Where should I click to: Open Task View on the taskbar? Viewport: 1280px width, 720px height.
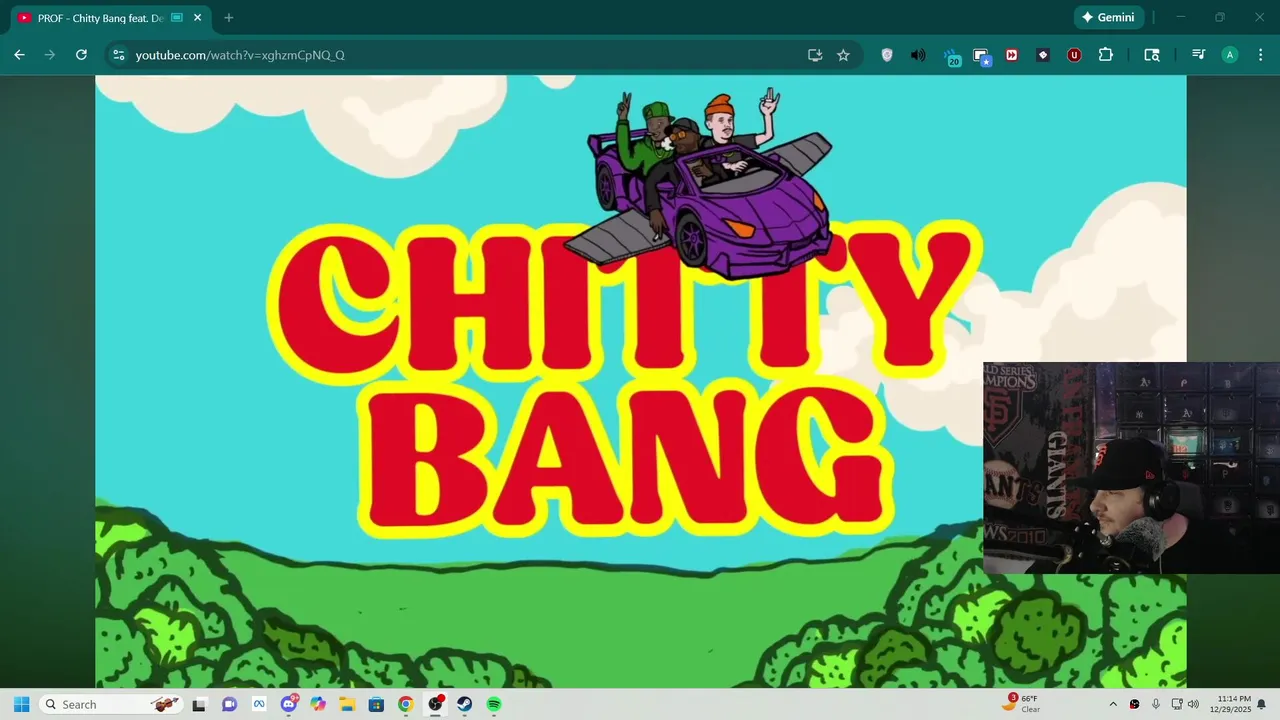[x=199, y=704]
